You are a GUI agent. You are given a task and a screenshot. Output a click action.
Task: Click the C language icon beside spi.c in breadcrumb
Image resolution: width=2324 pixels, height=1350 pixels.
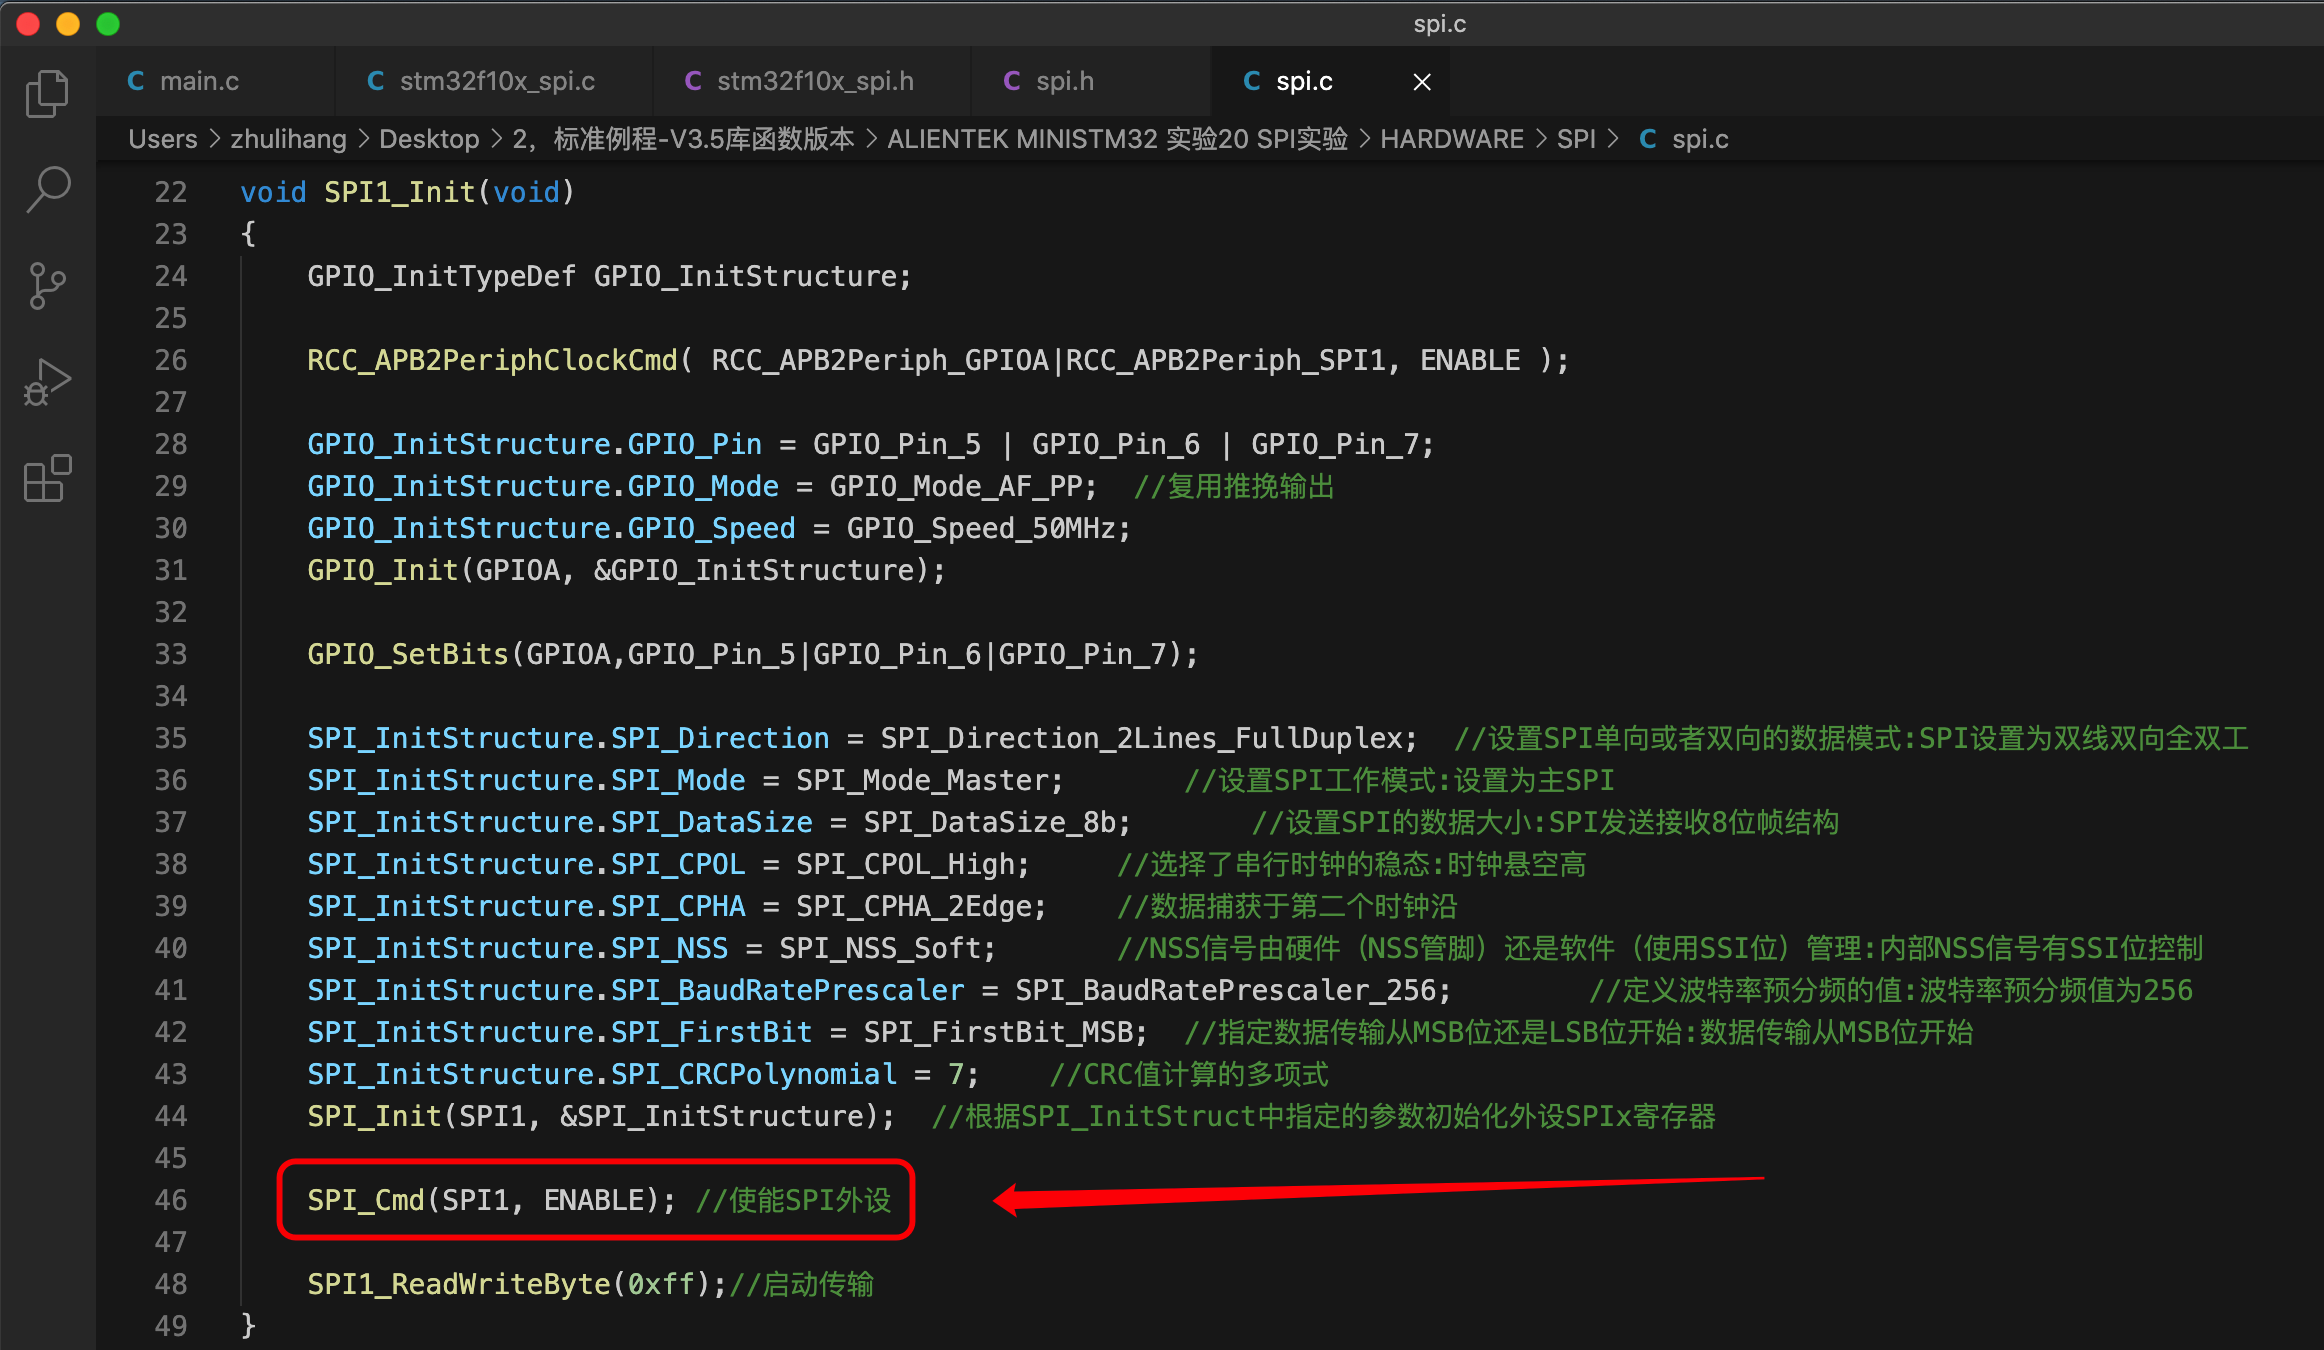(1648, 139)
